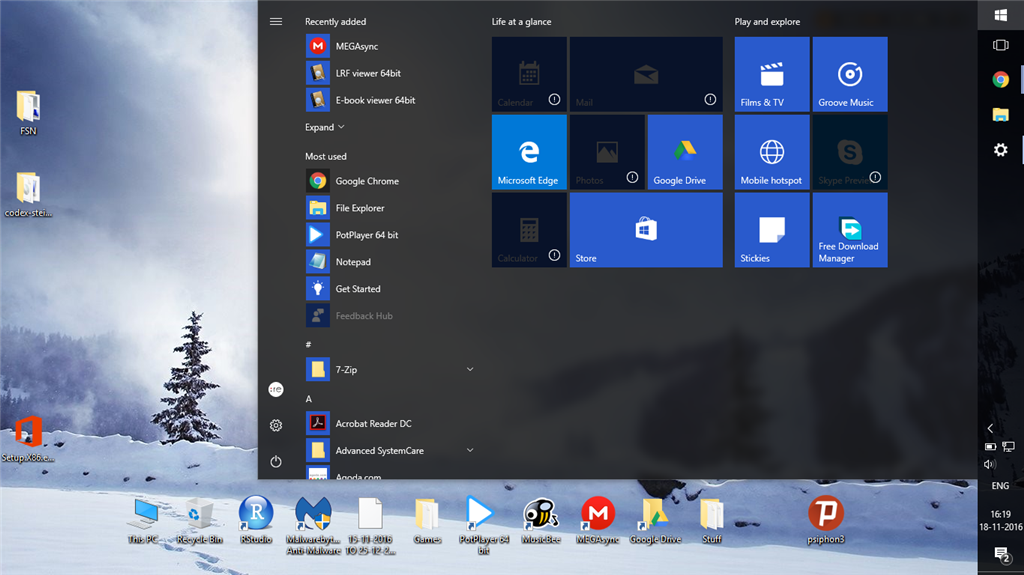Click the A letter group header
1024x575 pixels.
pos(308,399)
